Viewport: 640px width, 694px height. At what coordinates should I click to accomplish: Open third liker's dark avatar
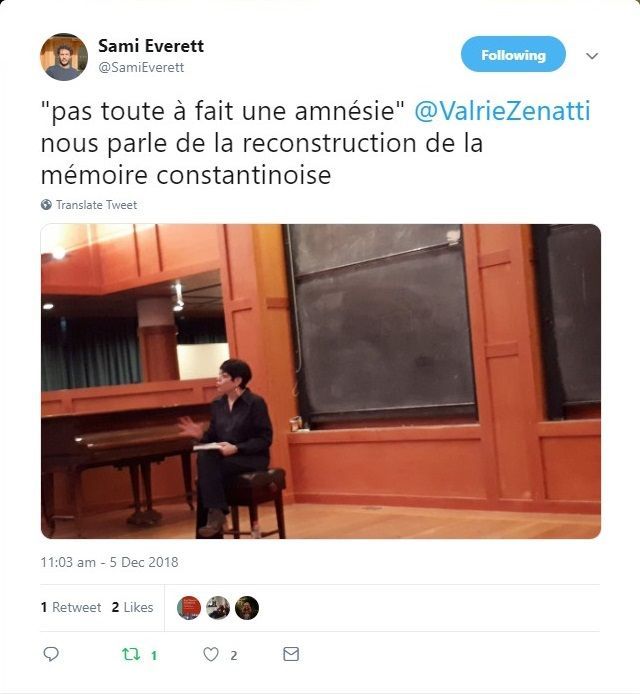click(x=247, y=608)
